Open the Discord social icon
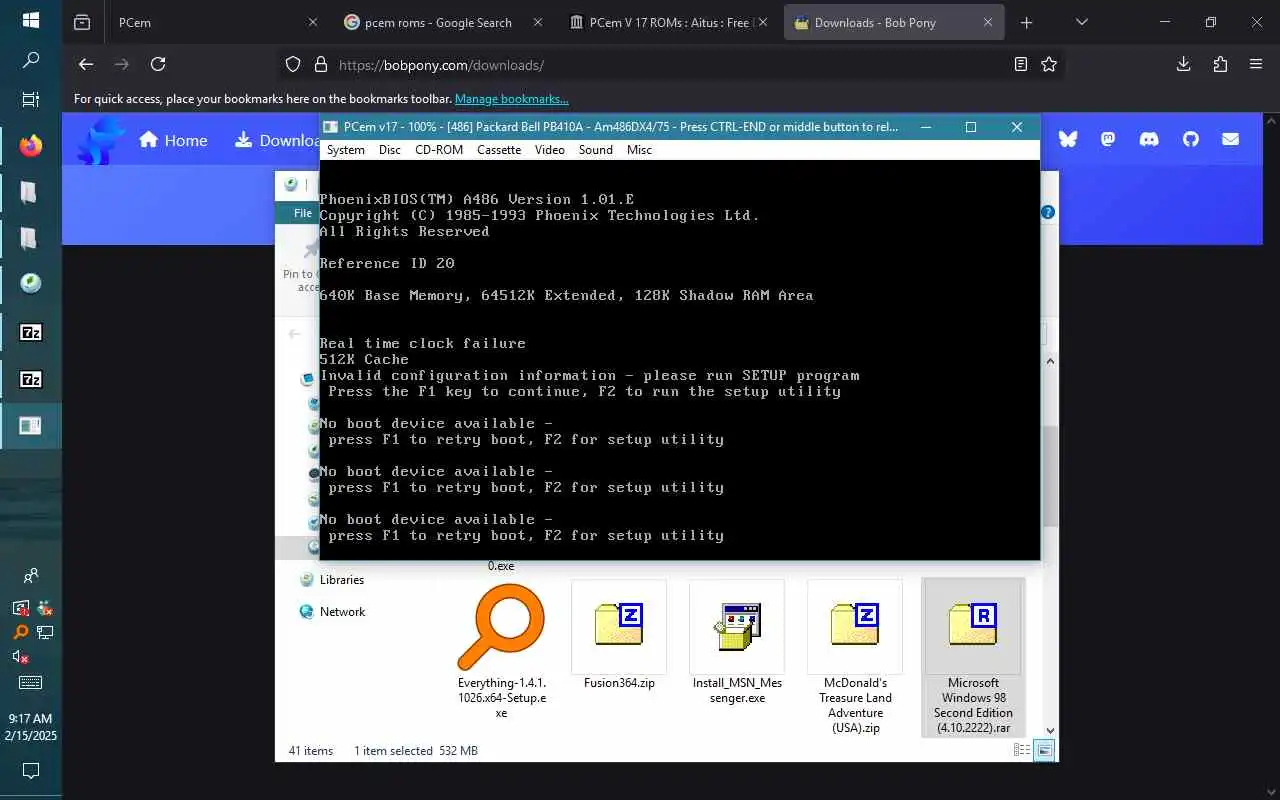Viewport: 1280px width, 800px height. (x=1149, y=139)
